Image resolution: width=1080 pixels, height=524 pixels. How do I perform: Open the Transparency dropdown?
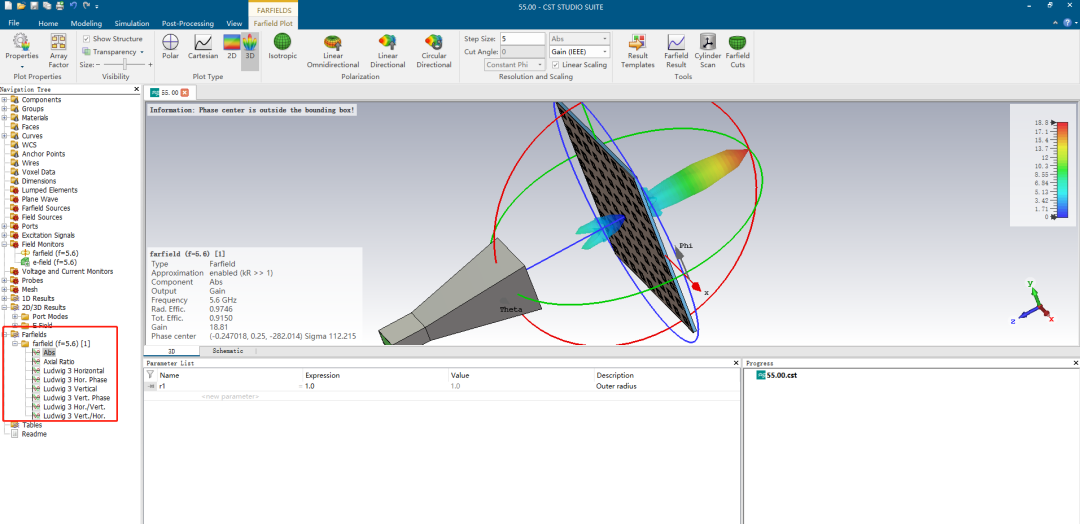point(114,52)
